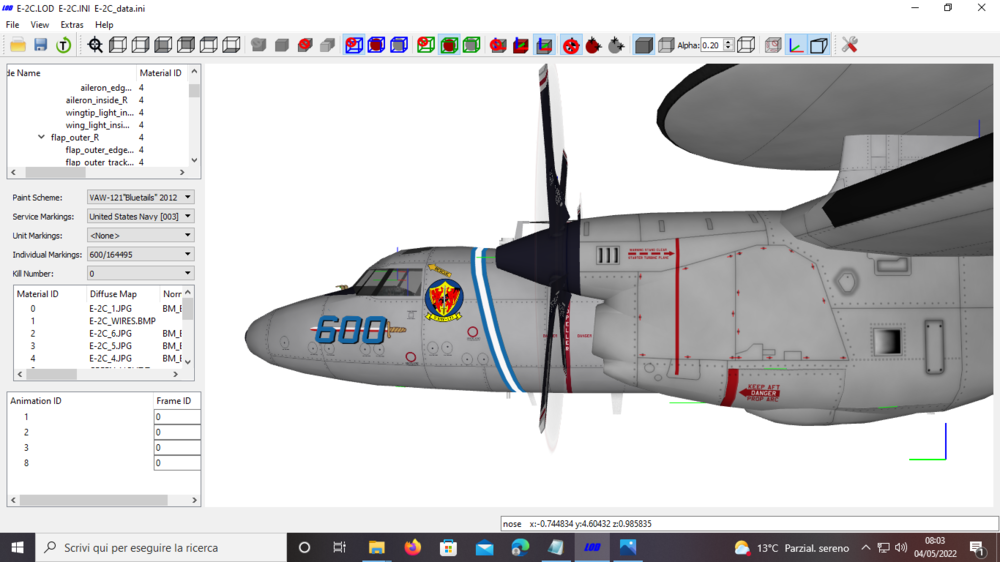The width and height of the screenshot is (1000, 562).
Task: Click Frame ID field for Animation ID 1
Action: 177,417
